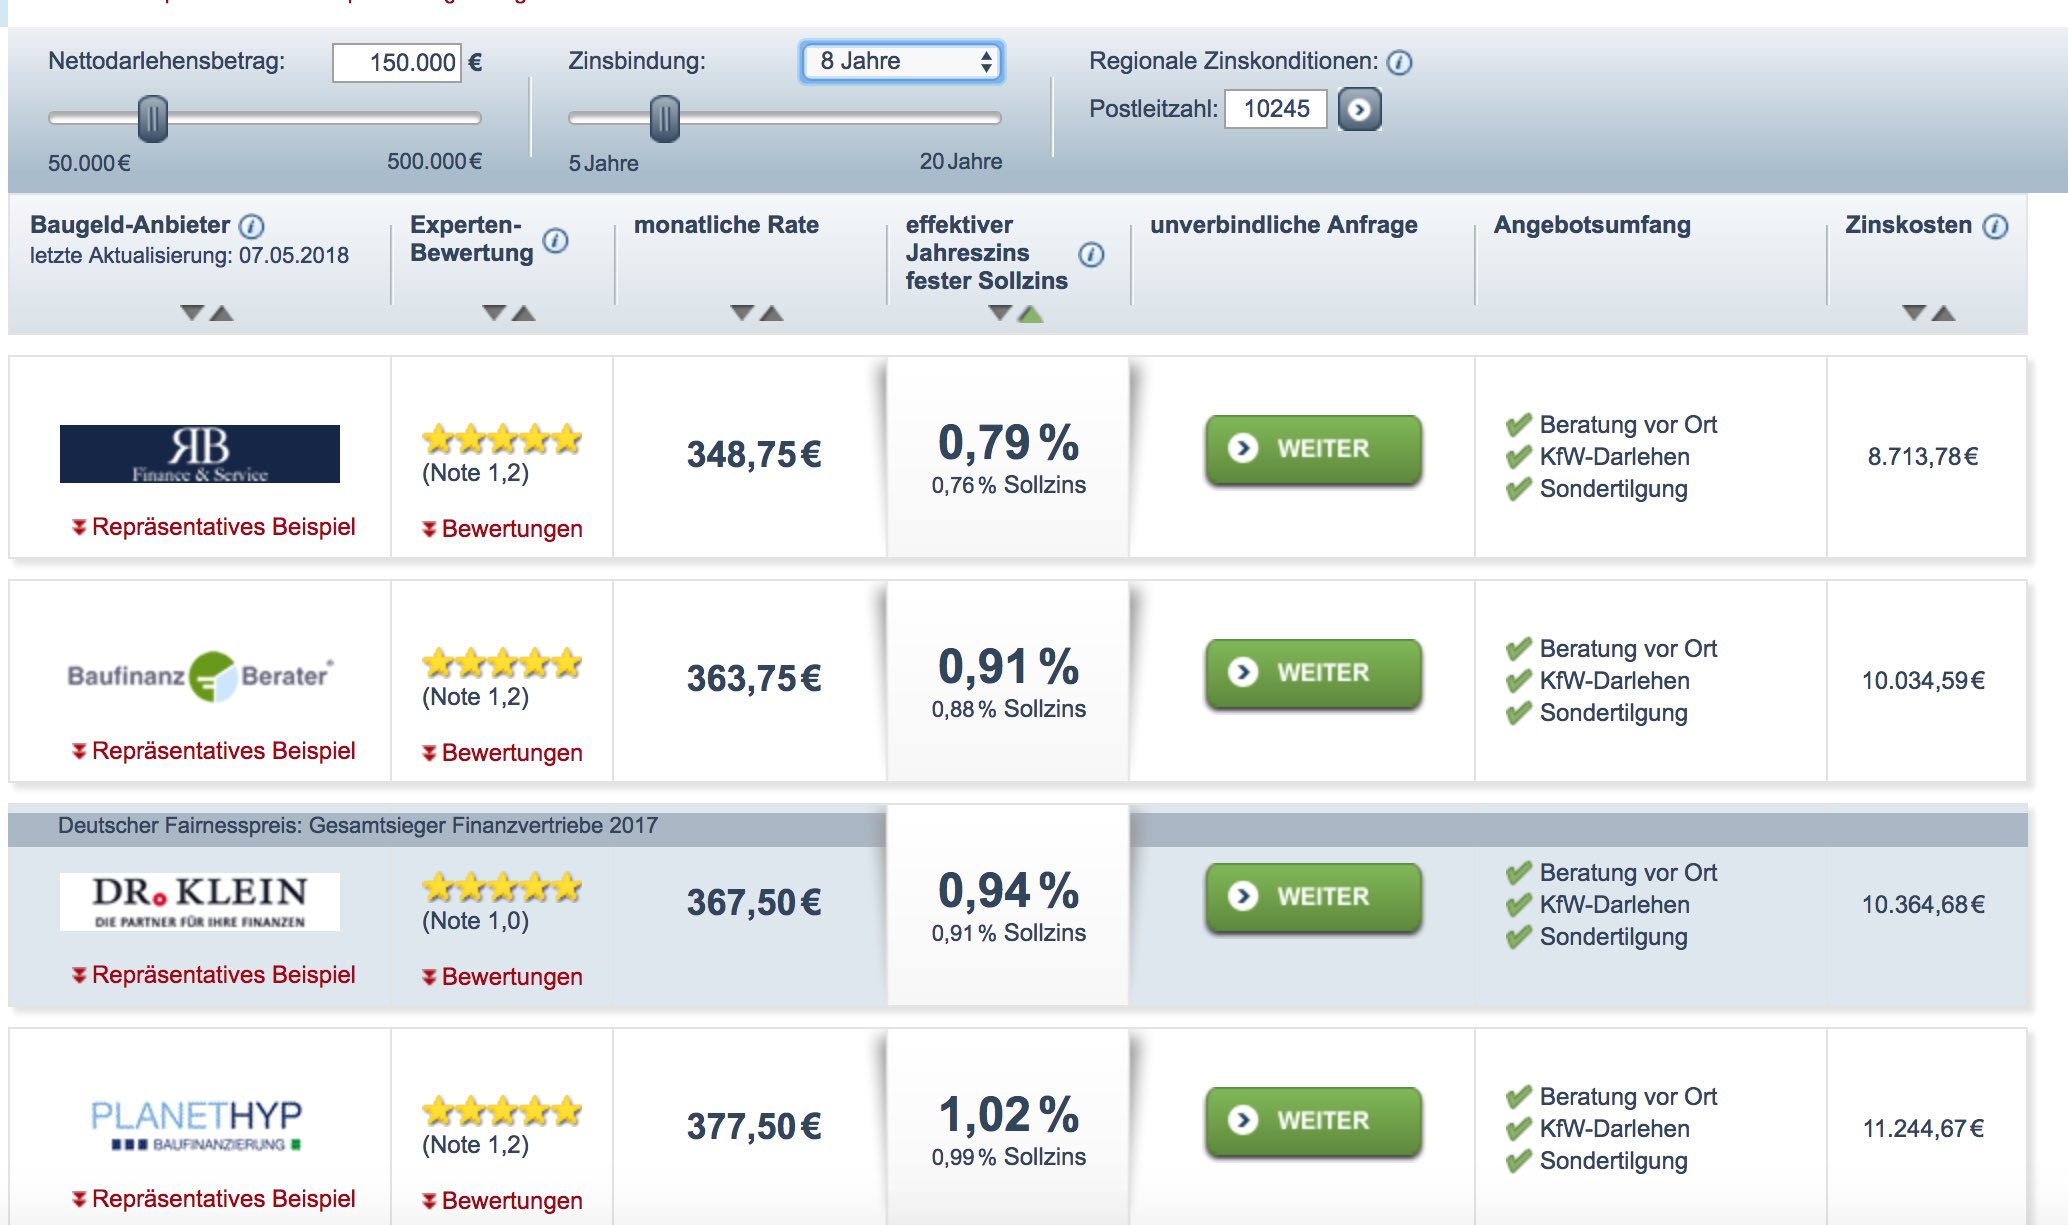Click the unverbindliche Anfrage column header
Screen dimensions: 2068x1225
1284,225
